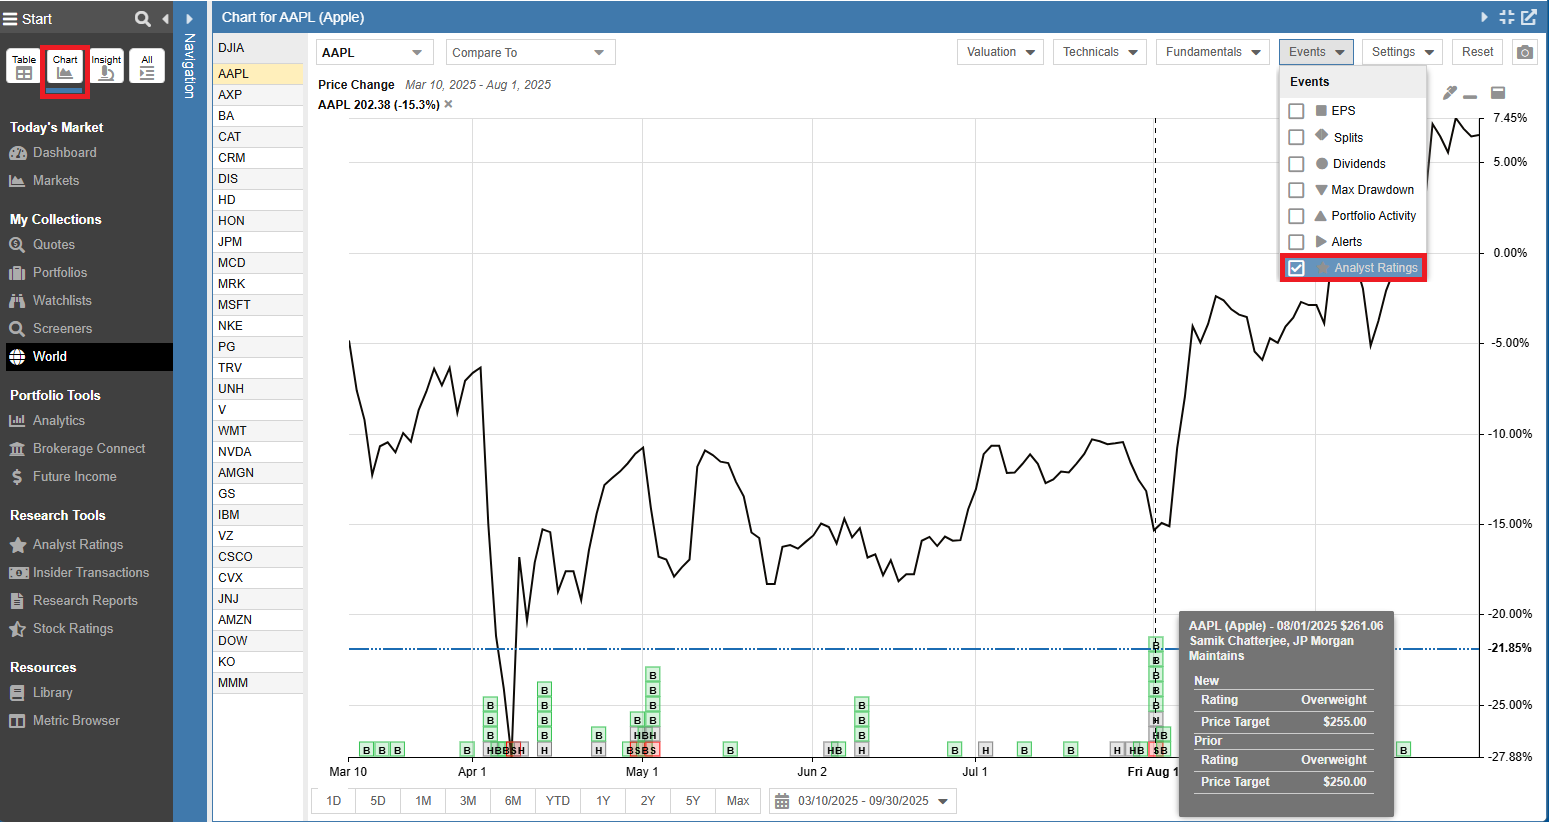Open the date range 03/10/2025 - 09/30/2025 dropdown
Image resolution: width=1549 pixels, height=822 pixels.
click(x=863, y=801)
